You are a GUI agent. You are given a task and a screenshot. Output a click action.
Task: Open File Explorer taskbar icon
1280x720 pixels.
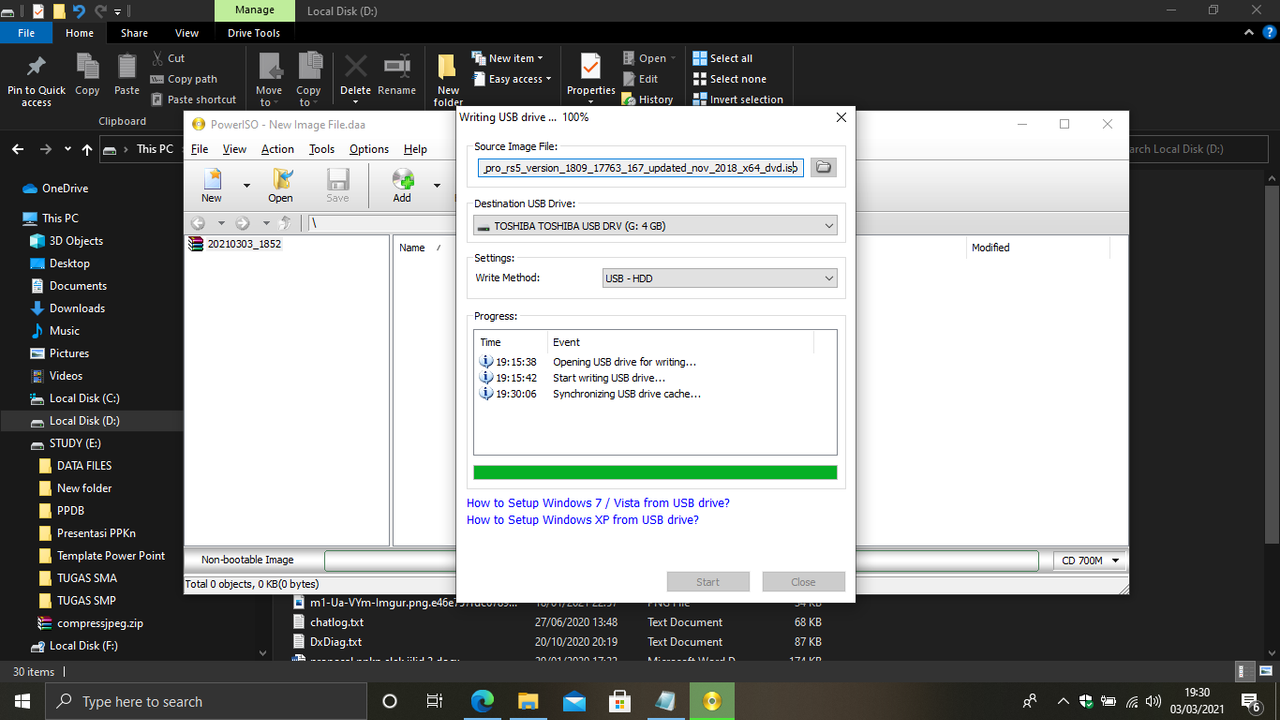point(528,701)
